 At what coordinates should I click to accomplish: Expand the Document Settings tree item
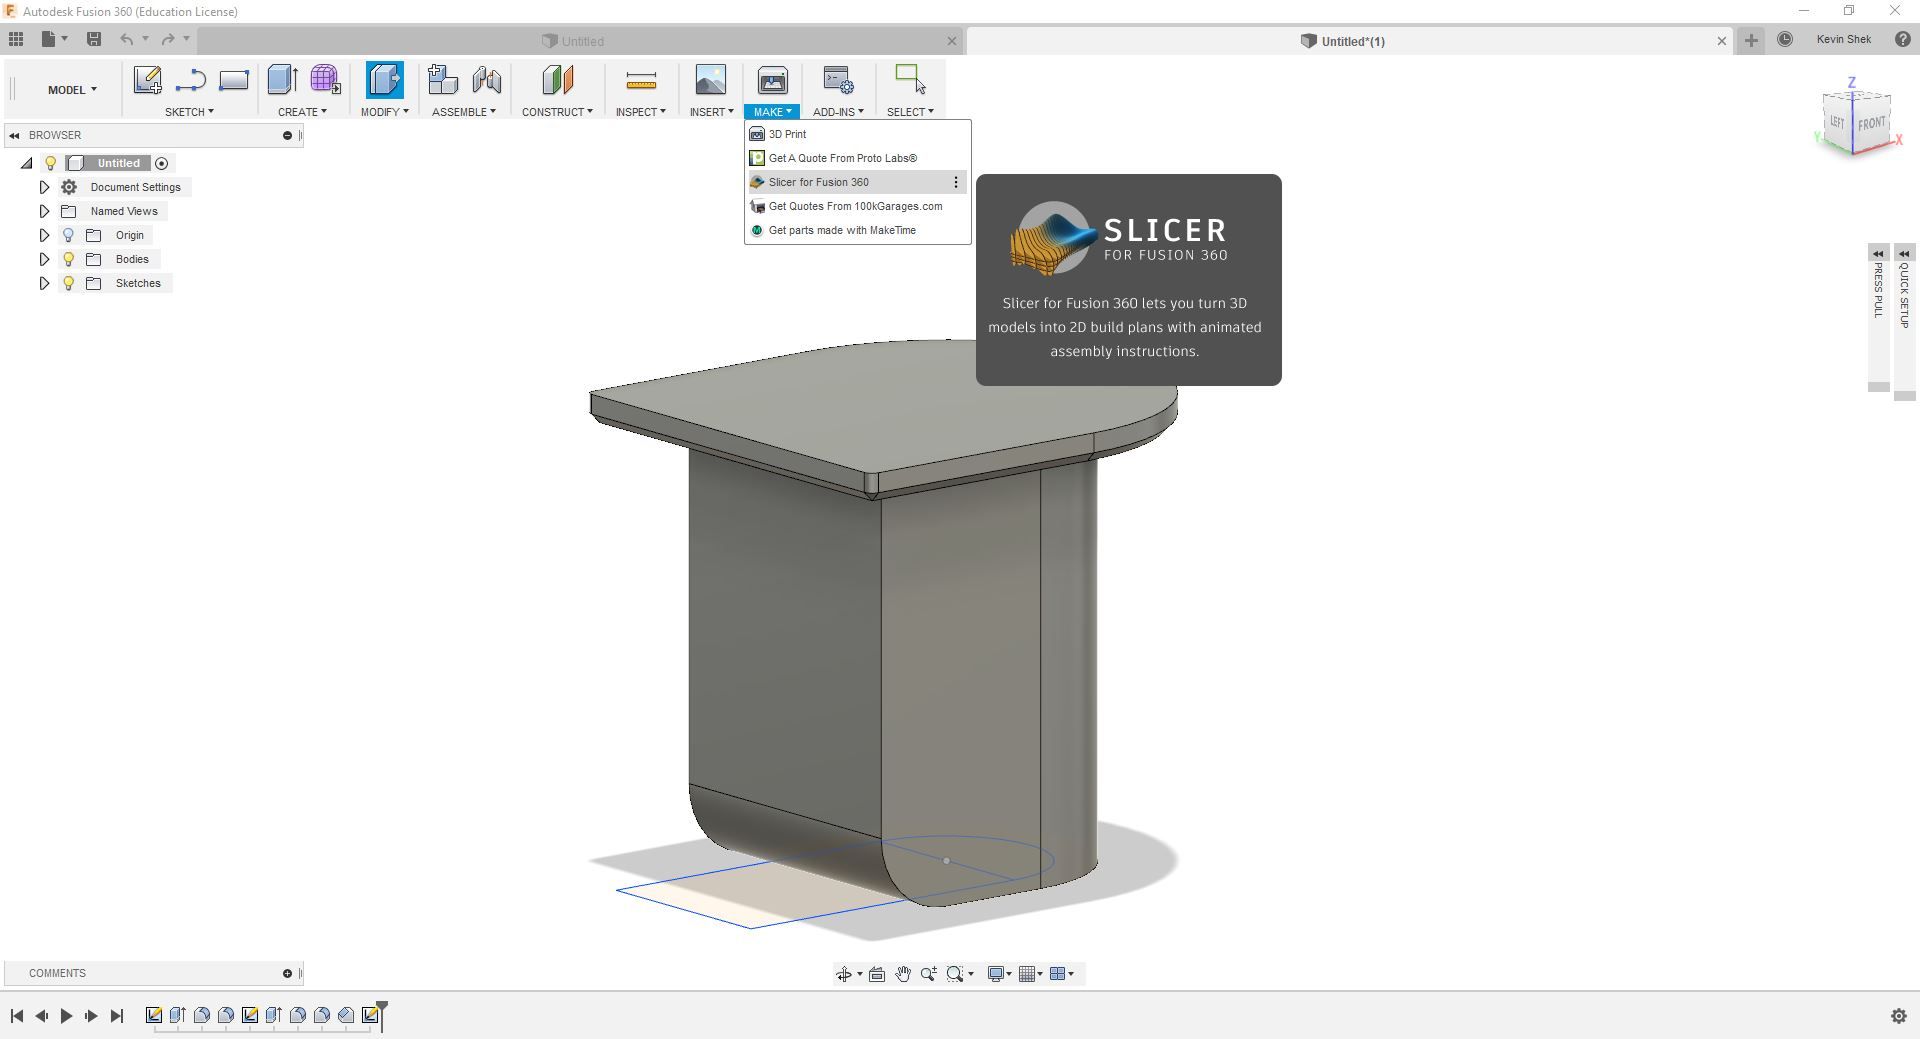point(44,187)
